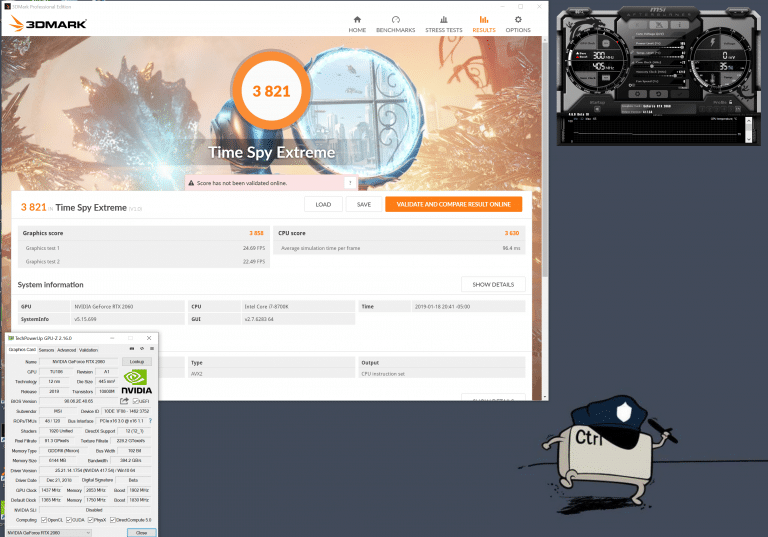Switch to the Graphics Card tab in GPU-Z
Screen dimensions: 768x537
tap(22, 350)
